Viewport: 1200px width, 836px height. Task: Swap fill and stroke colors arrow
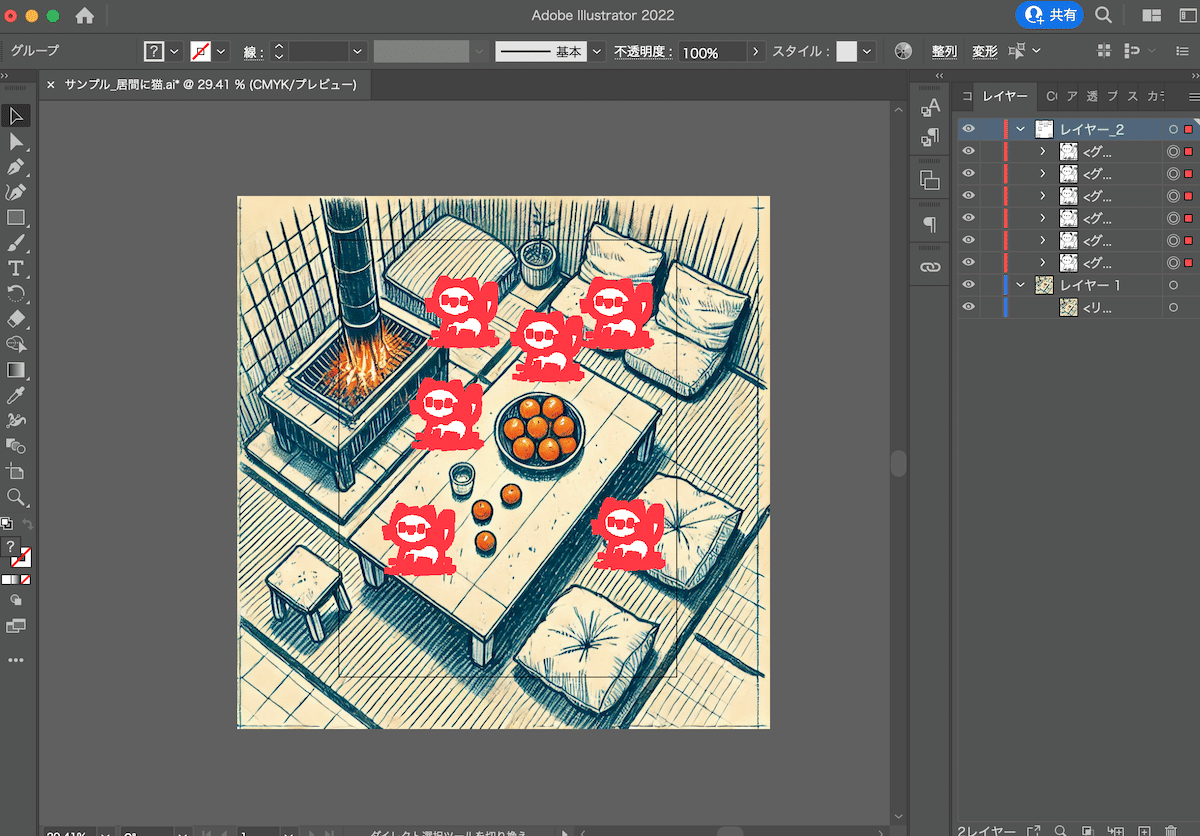[x=27, y=524]
